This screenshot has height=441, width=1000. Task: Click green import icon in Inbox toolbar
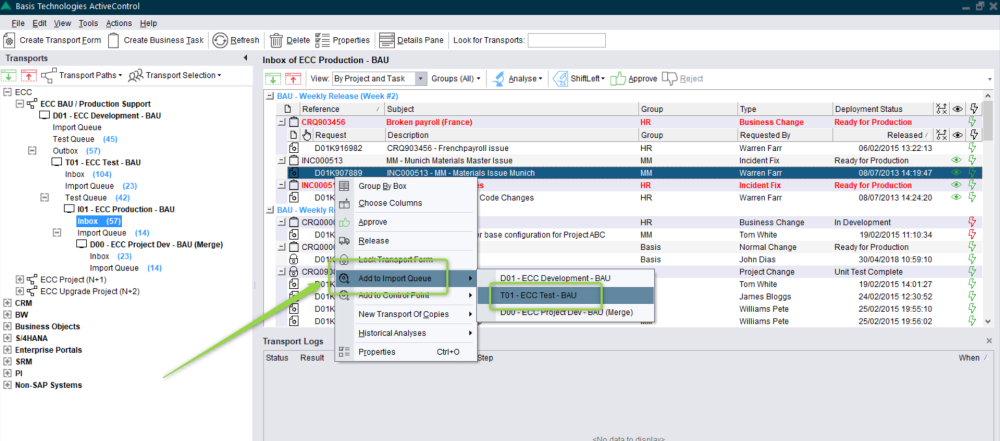click(x=272, y=78)
